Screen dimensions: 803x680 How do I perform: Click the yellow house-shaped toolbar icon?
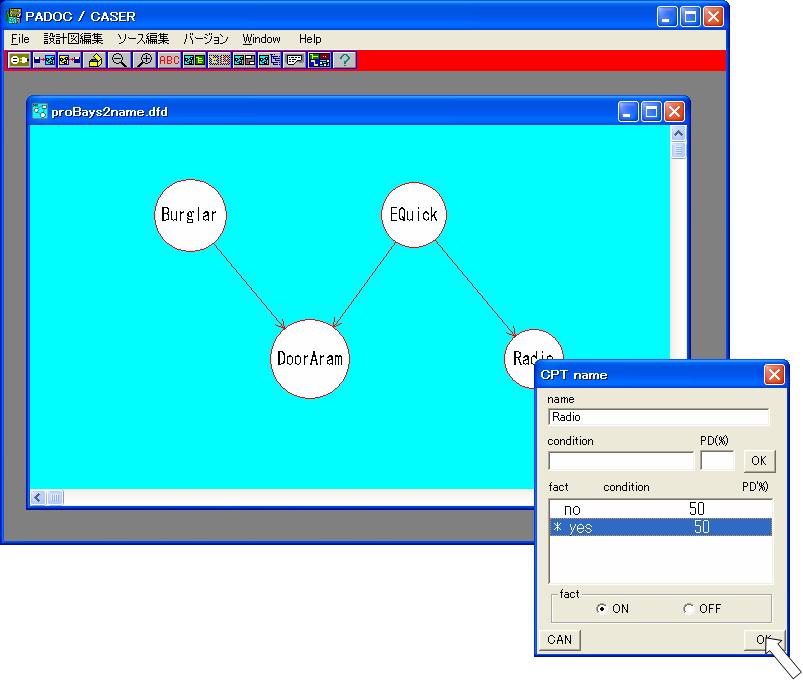pos(95,60)
